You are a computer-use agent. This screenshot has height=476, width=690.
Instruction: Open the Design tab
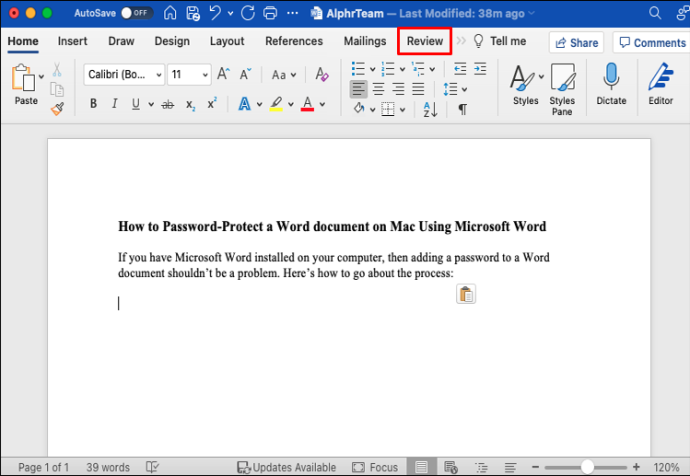click(x=172, y=41)
